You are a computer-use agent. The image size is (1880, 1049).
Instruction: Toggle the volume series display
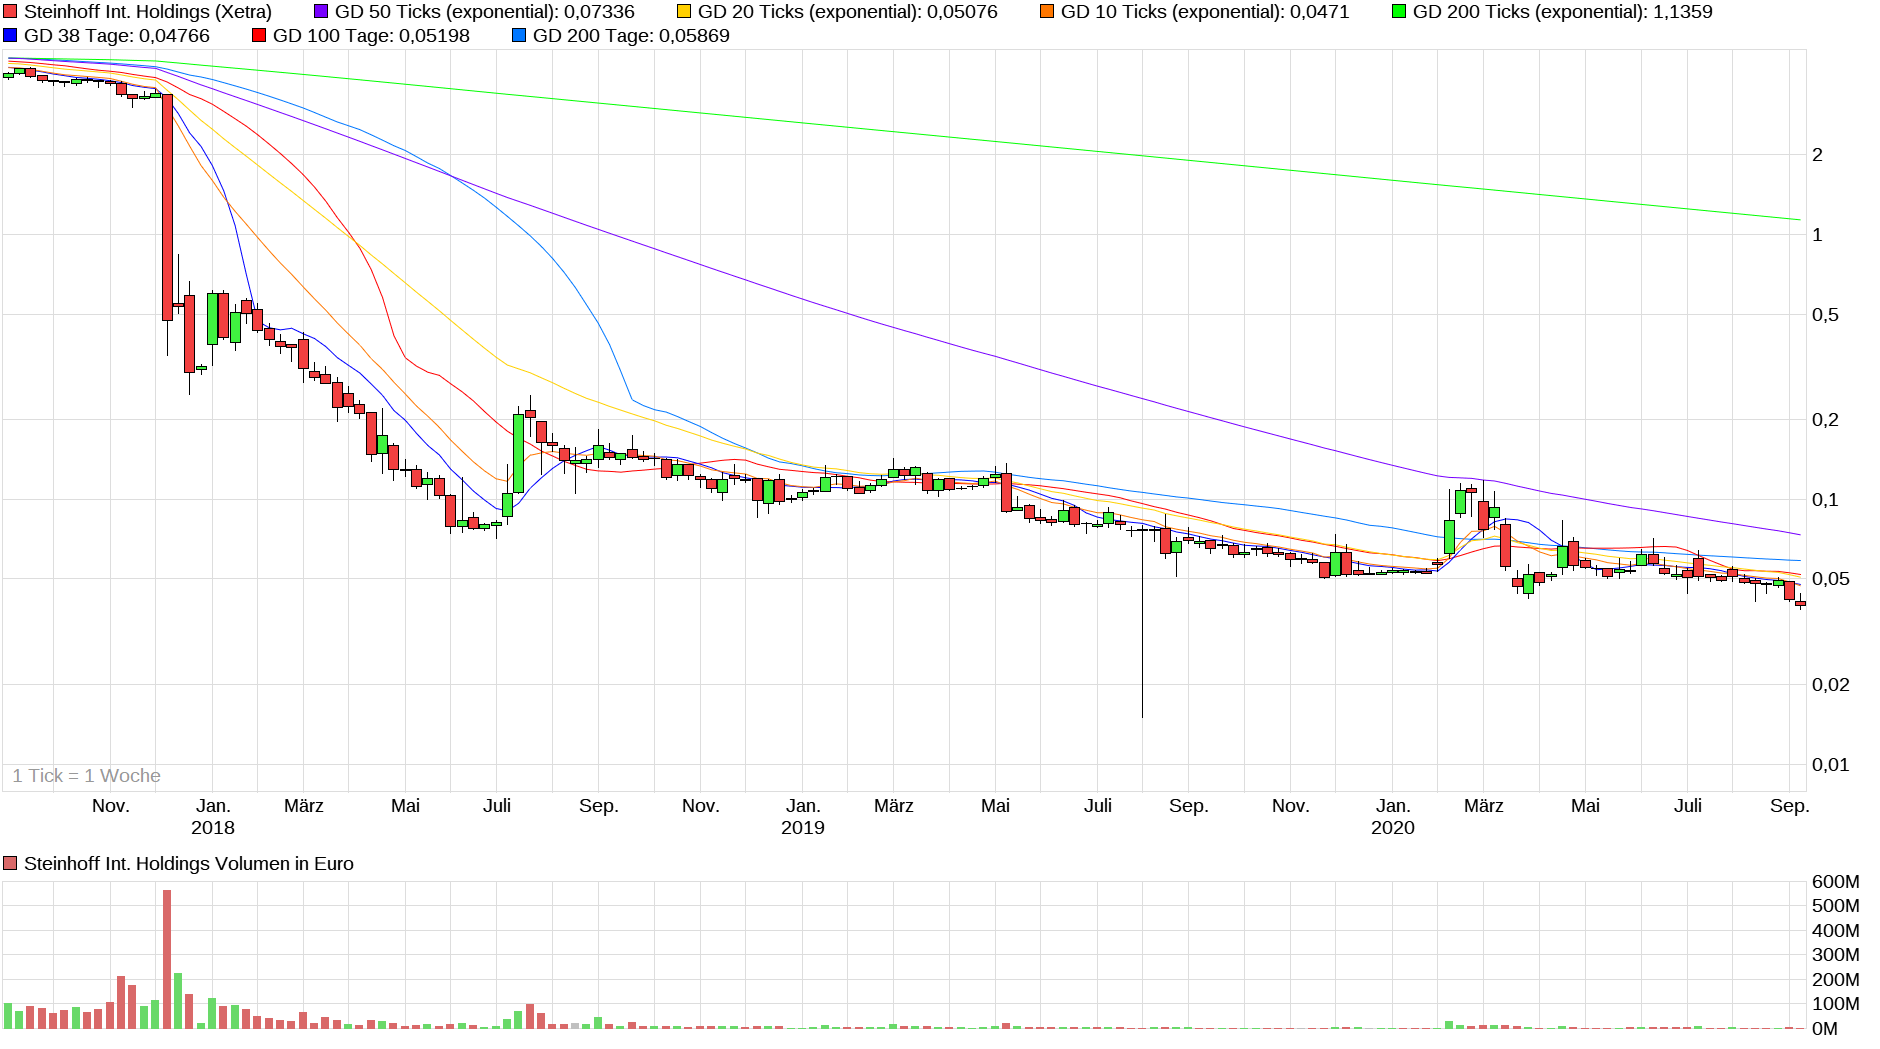pyautogui.click(x=10, y=863)
